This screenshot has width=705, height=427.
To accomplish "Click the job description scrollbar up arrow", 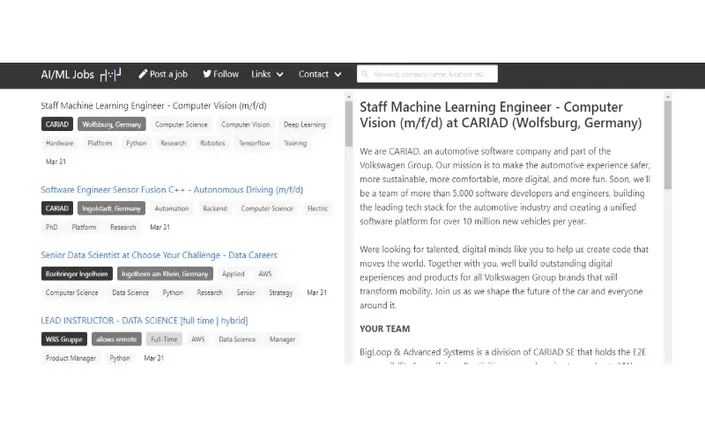I will point(668,96).
